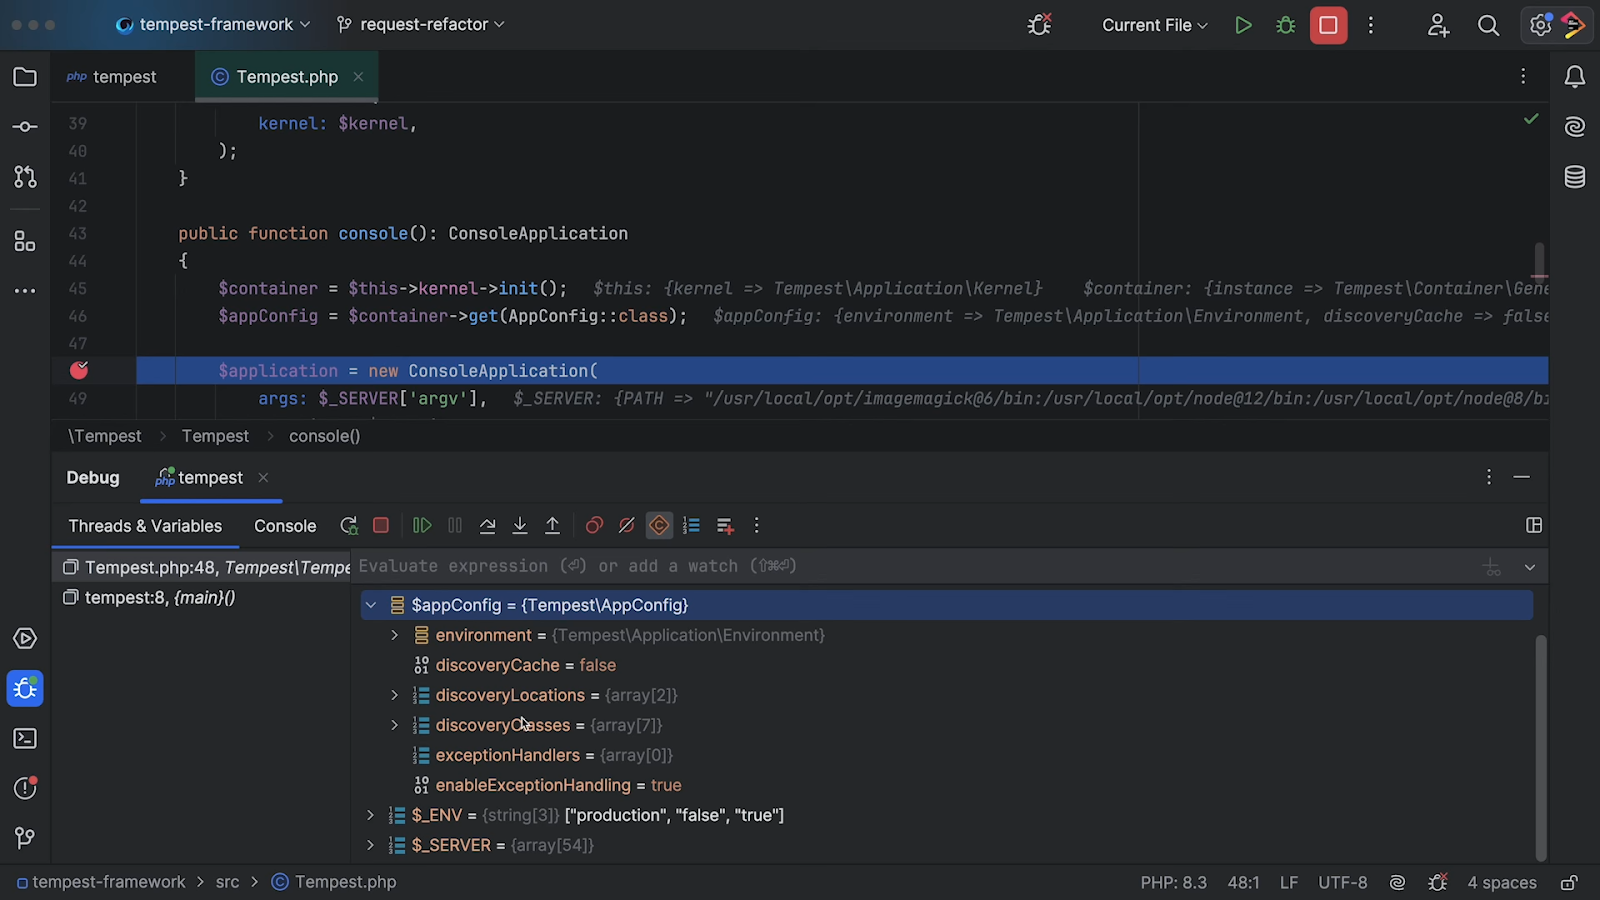Expand the watch expression history dropdown
Screen dimensions: 1600x900
click(x=1530, y=567)
